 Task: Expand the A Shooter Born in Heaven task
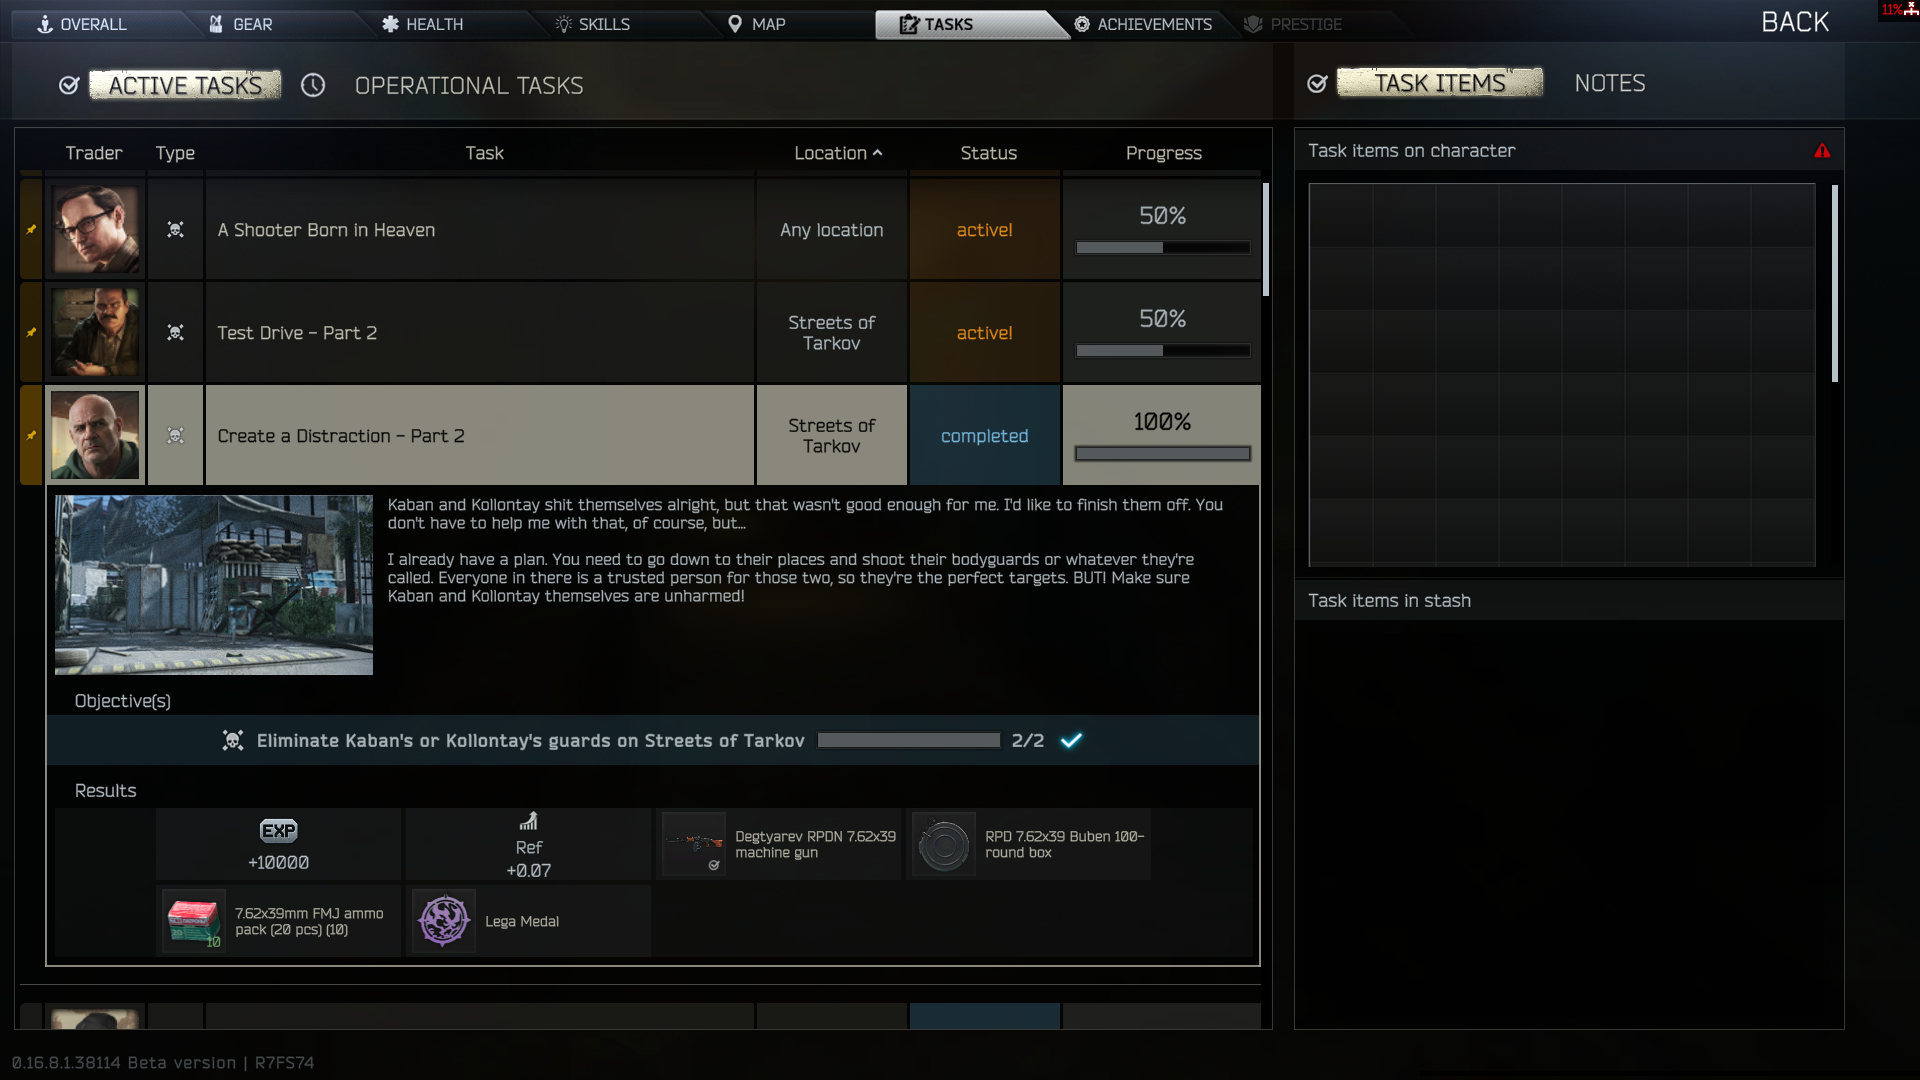pyautogui.click(x=480, y=230)
